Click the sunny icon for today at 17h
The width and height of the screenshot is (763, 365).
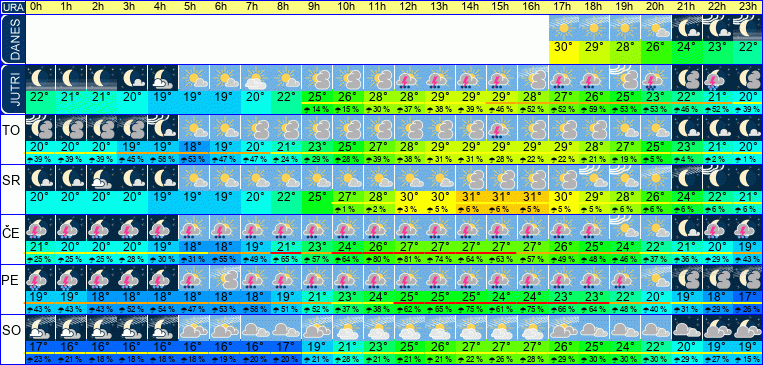click(x=563, y=28)
